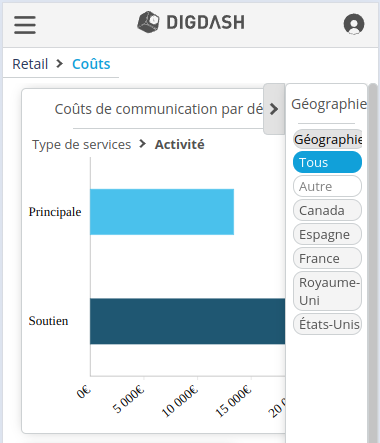Open the user account profile icon

tap(354, 24)
